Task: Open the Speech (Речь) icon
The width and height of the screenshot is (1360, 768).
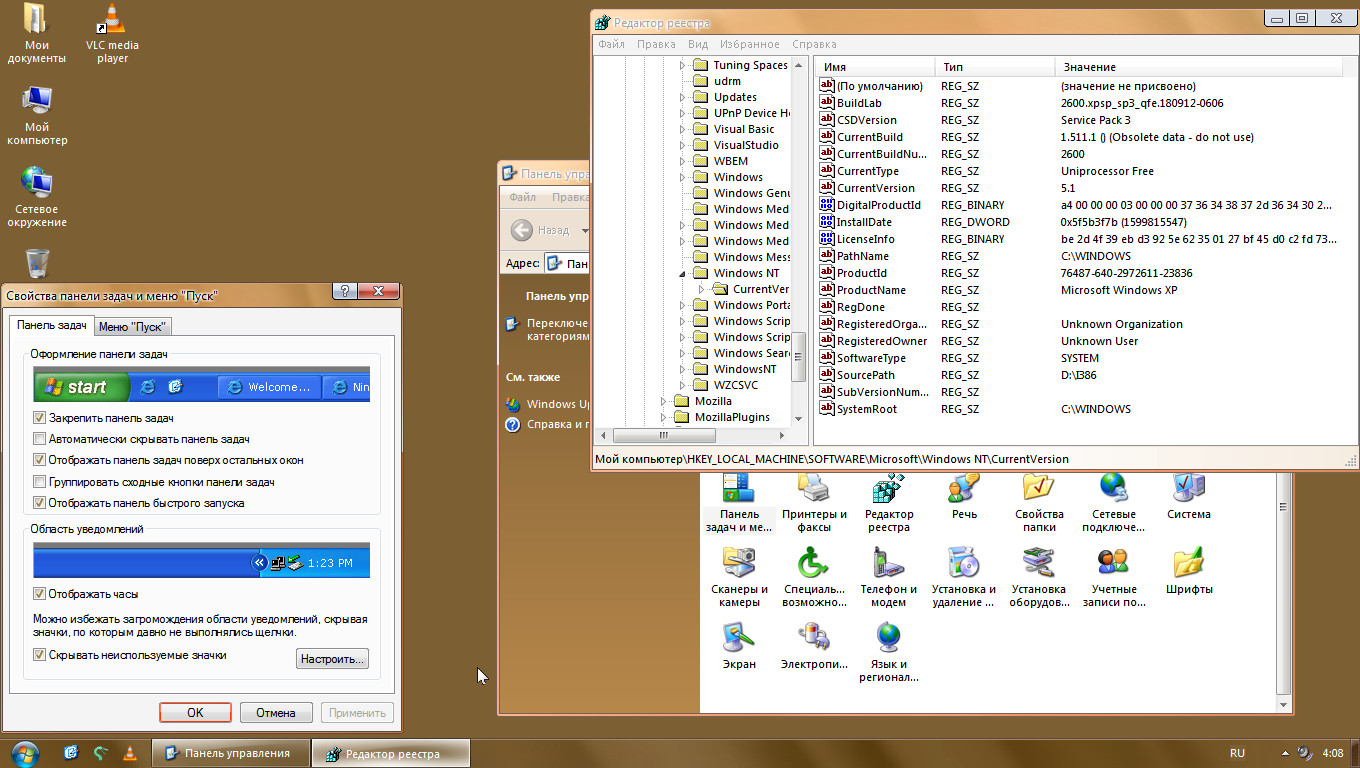Action: 964,495
